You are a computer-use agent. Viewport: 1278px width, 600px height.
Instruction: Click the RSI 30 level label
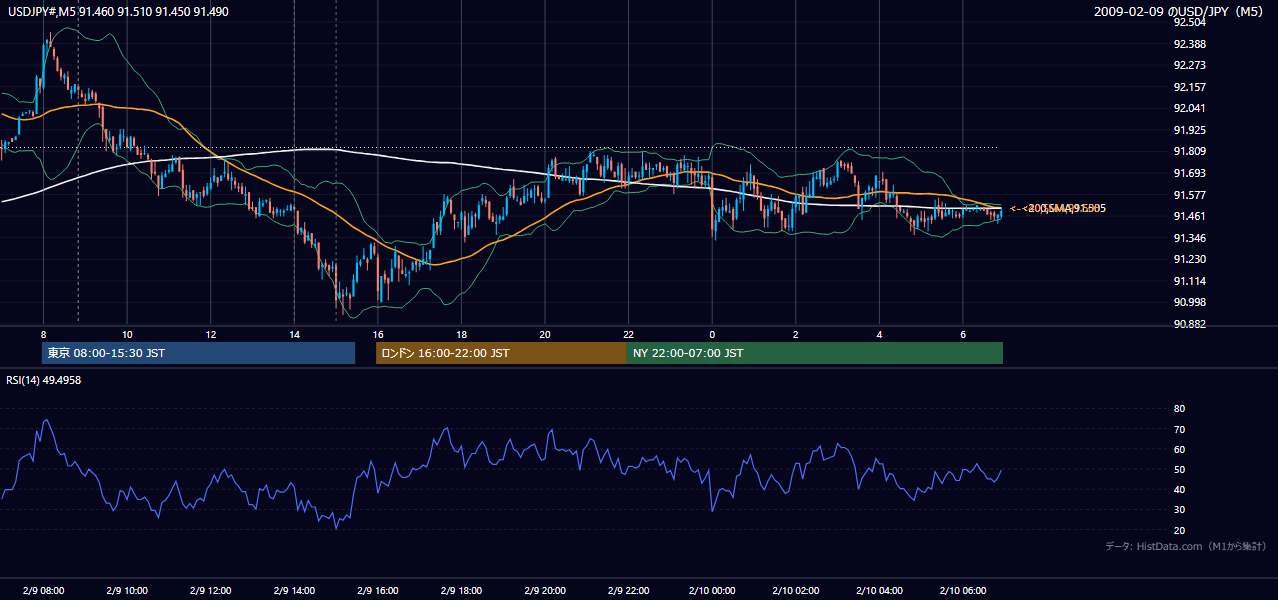click(x=1179, y=510)
